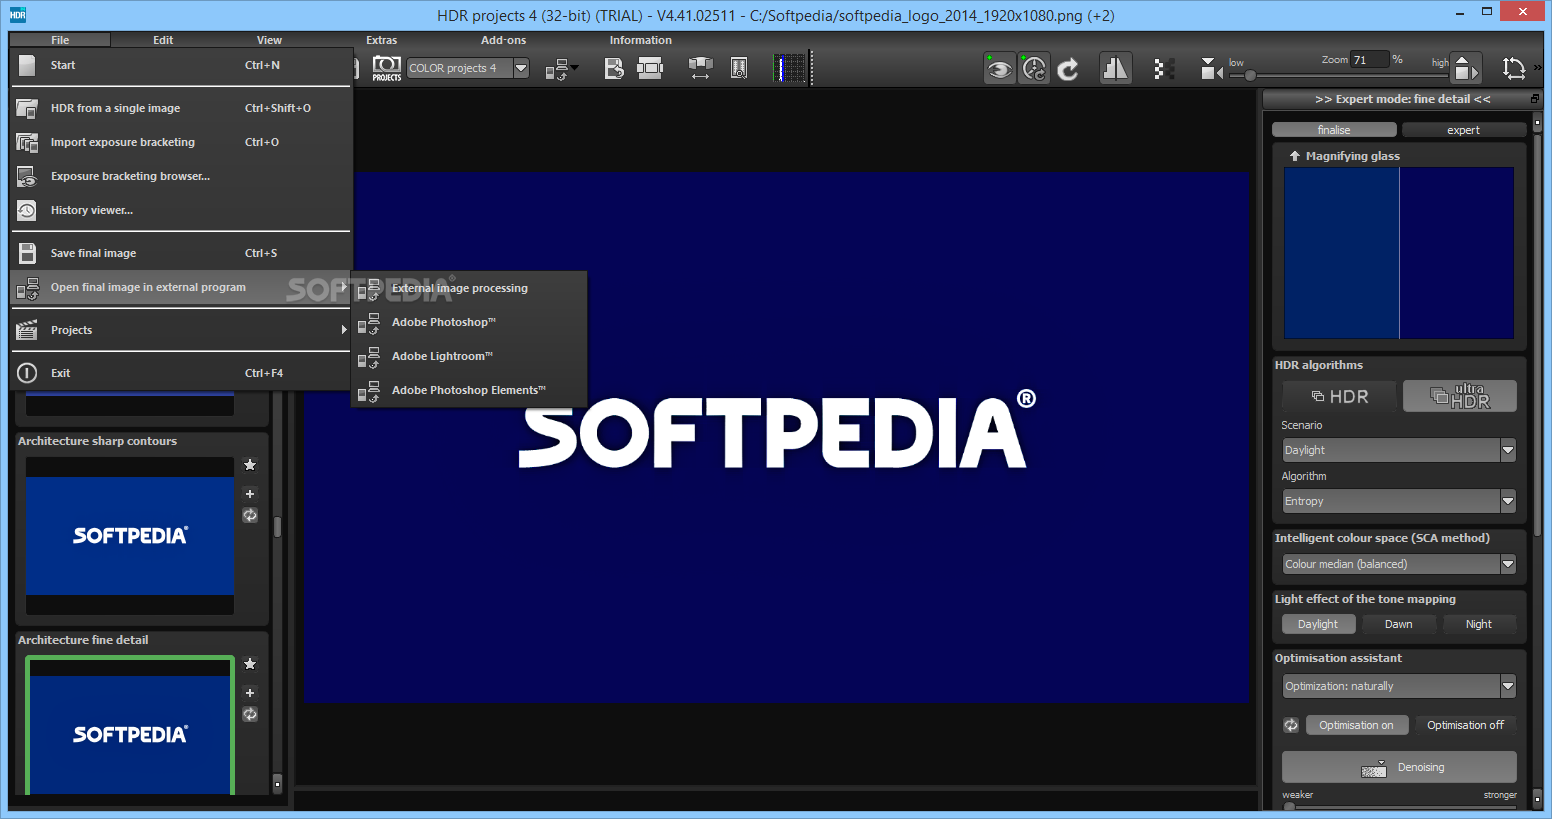Click the double-arrow image compare toolbar icon

pos(700,68)
